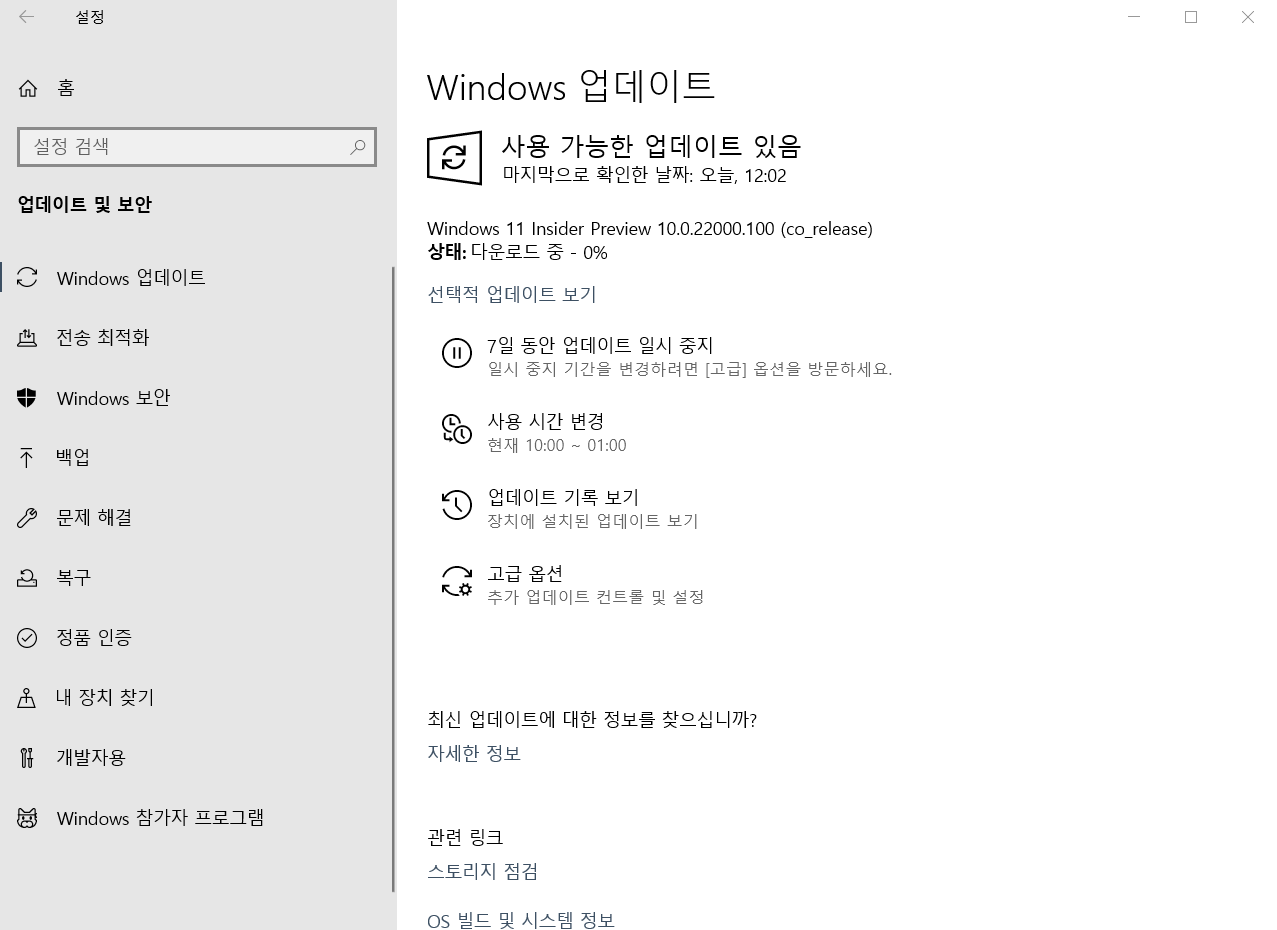Maximize the 설정 window

(1191, 17)
